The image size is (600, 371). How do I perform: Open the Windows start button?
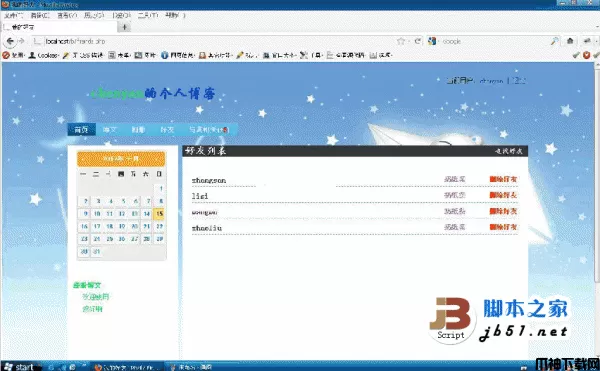click(21, 367)
